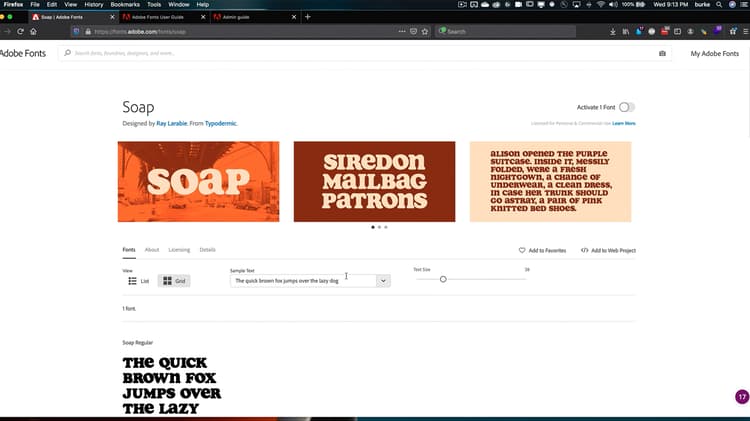Open macOS Spotlight search icon
750x421 pixels.
click(719, 4)
